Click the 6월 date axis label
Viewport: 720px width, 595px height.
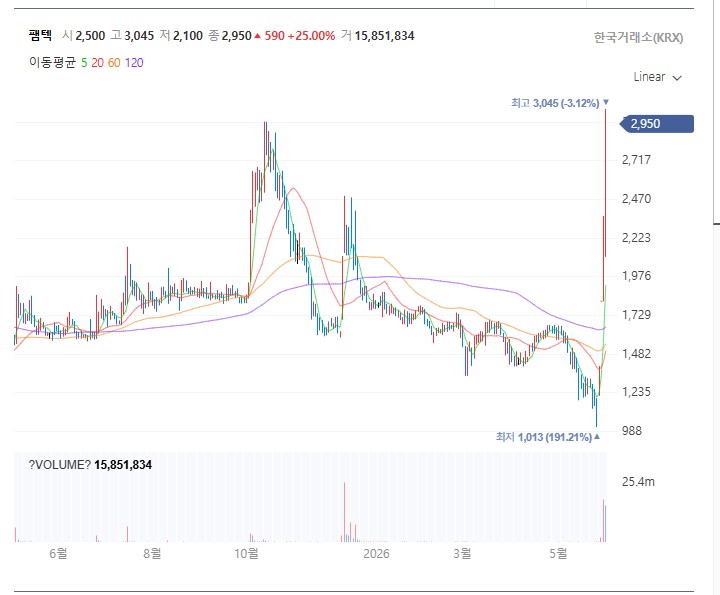[58, 553]
